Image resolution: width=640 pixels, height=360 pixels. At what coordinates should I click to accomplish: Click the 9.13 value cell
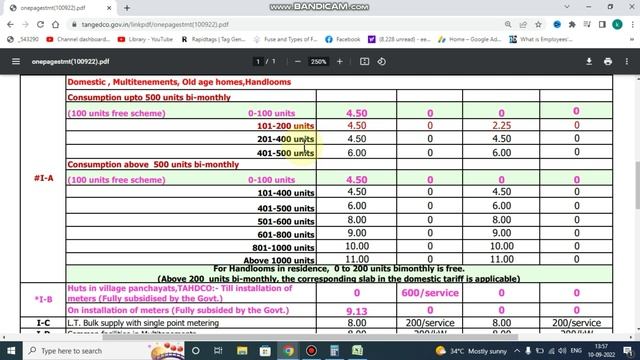(356, 311)
